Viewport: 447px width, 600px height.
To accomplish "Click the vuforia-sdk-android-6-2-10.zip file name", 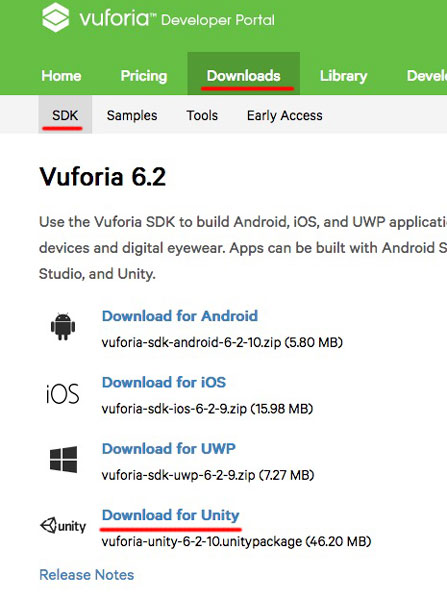I will tap(191, 342).
